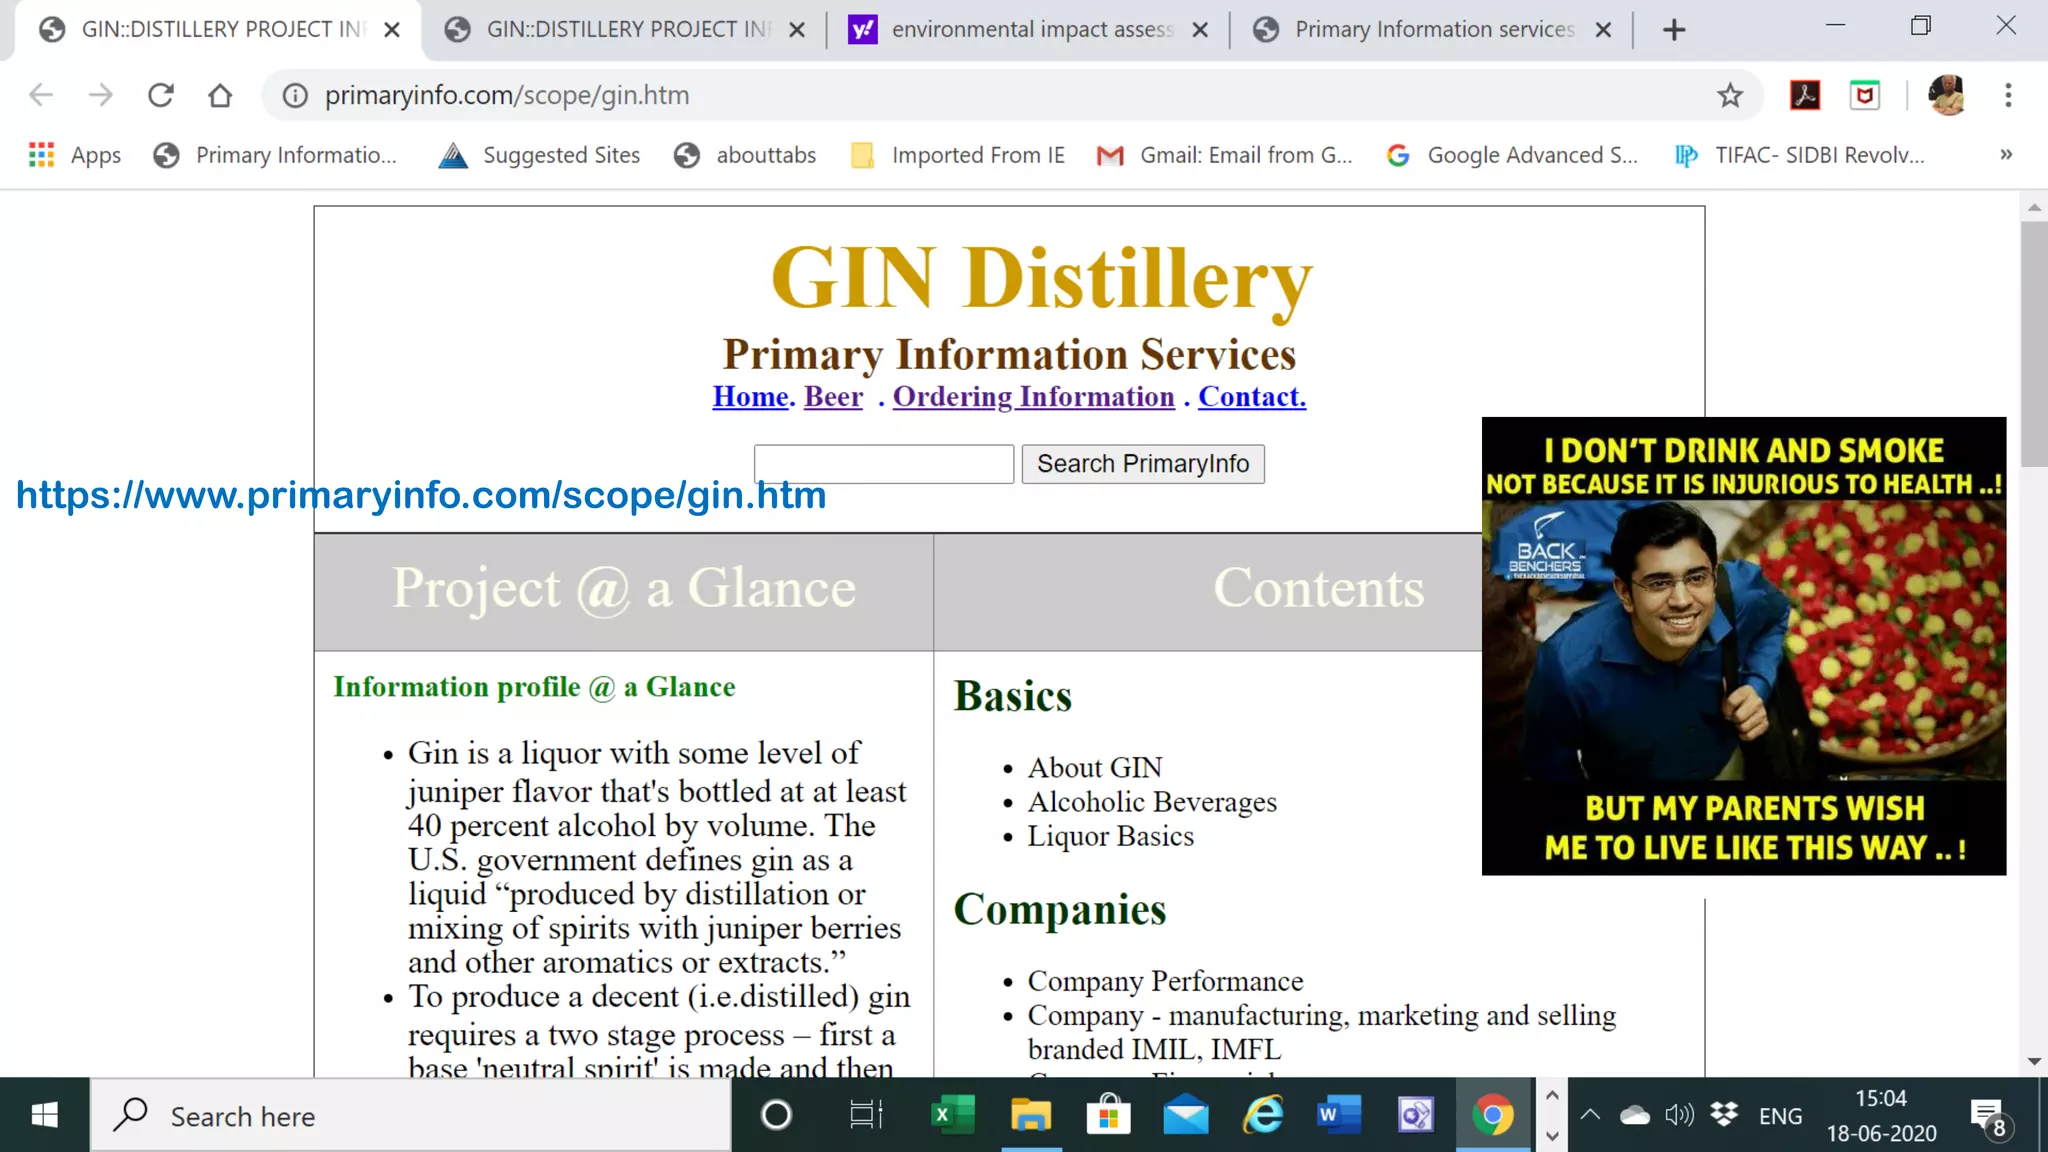Open Google Advanced Search bookmark
The image size is (2048, 1152).
tap(1513, 155)
